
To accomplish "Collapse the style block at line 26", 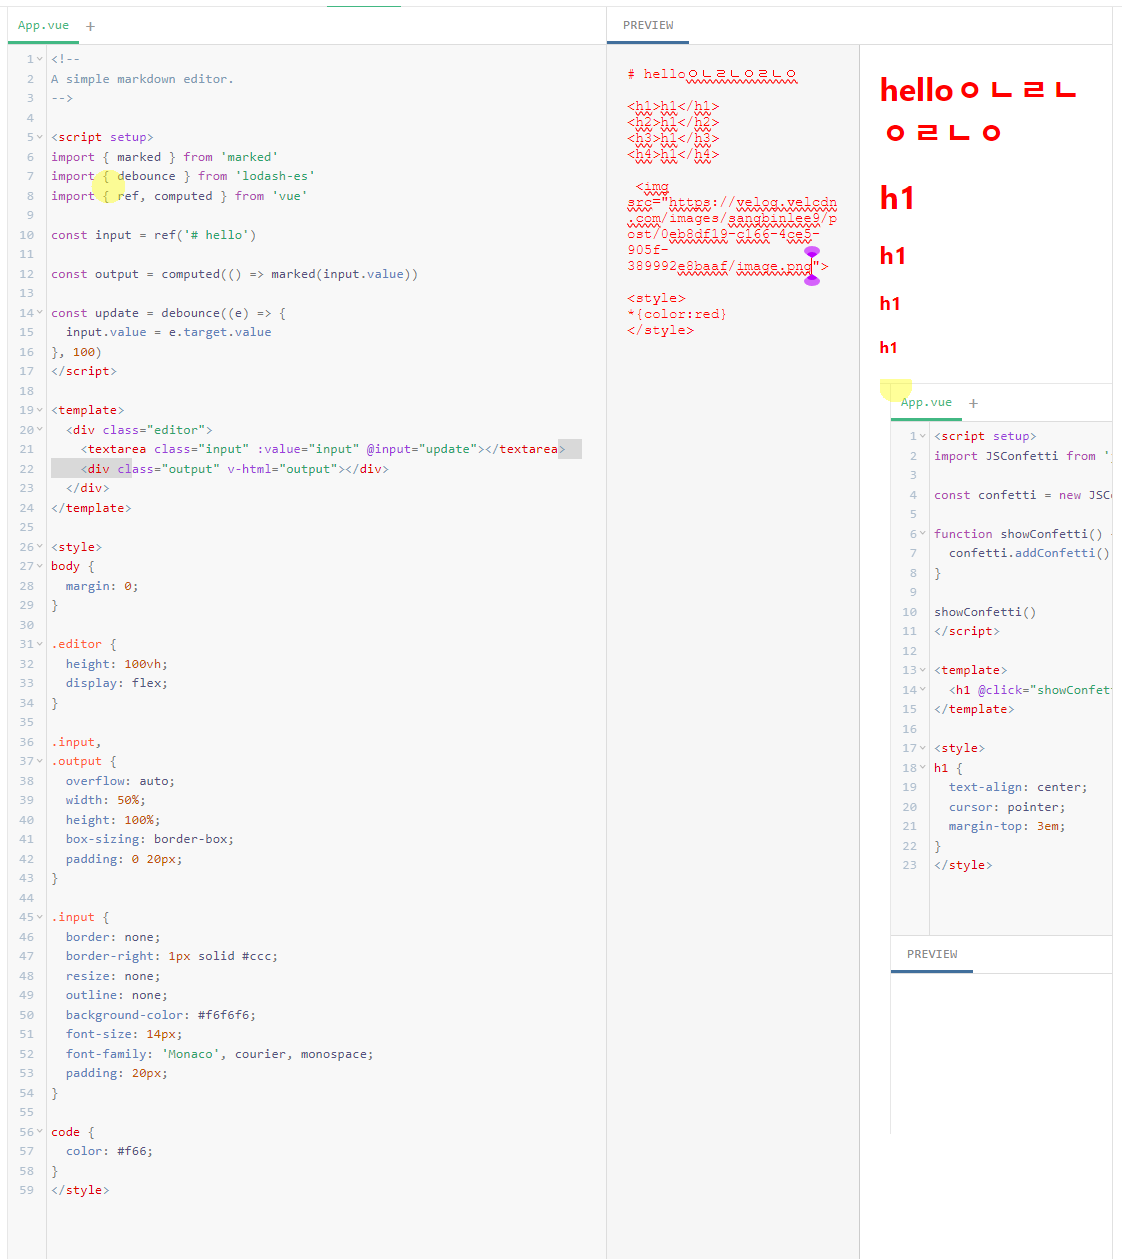I will coord(40,547).
